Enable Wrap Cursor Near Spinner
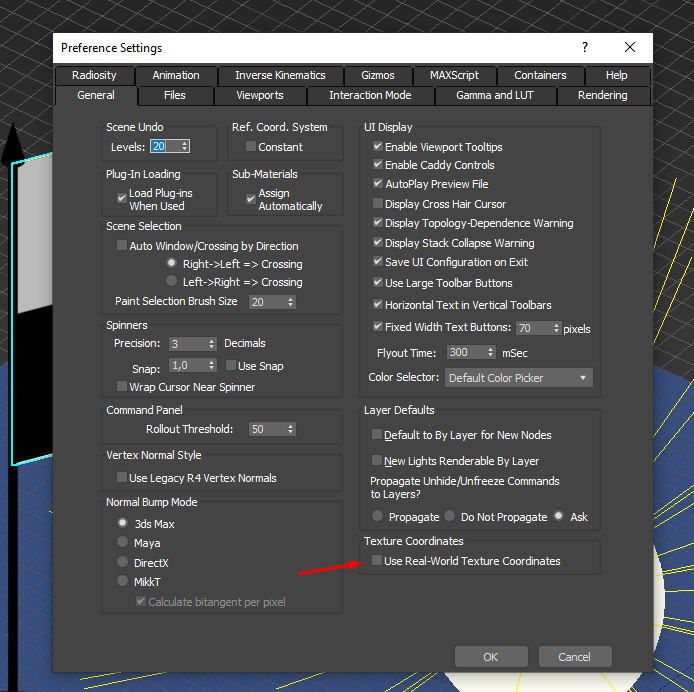Screen dimensions: 694x692 click(122, 386)
